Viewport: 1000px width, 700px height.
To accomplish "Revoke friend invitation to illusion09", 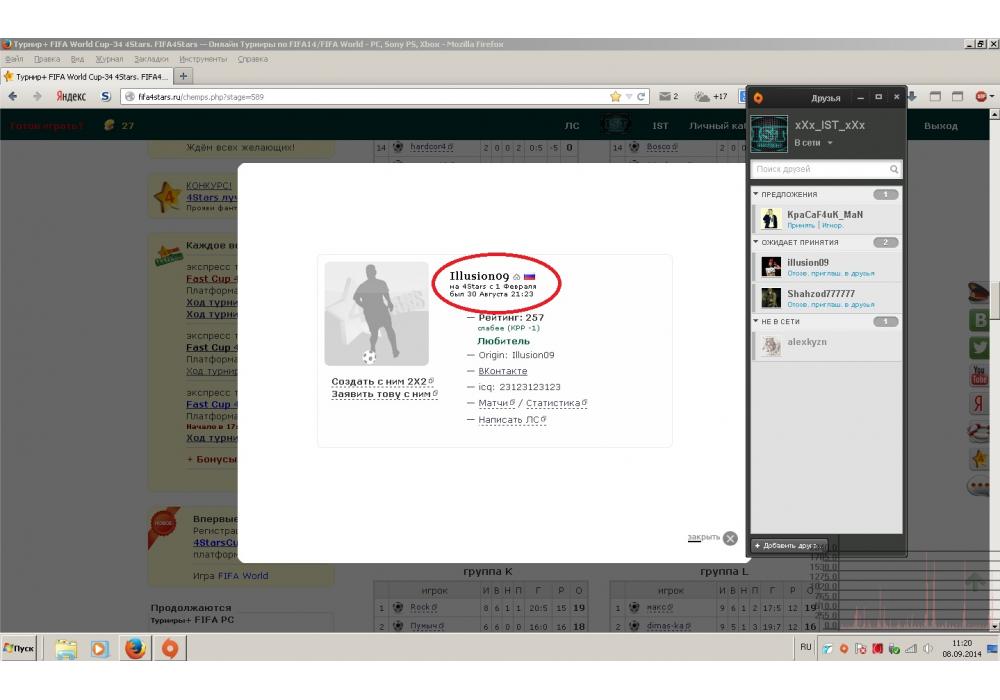I will 830,273.
